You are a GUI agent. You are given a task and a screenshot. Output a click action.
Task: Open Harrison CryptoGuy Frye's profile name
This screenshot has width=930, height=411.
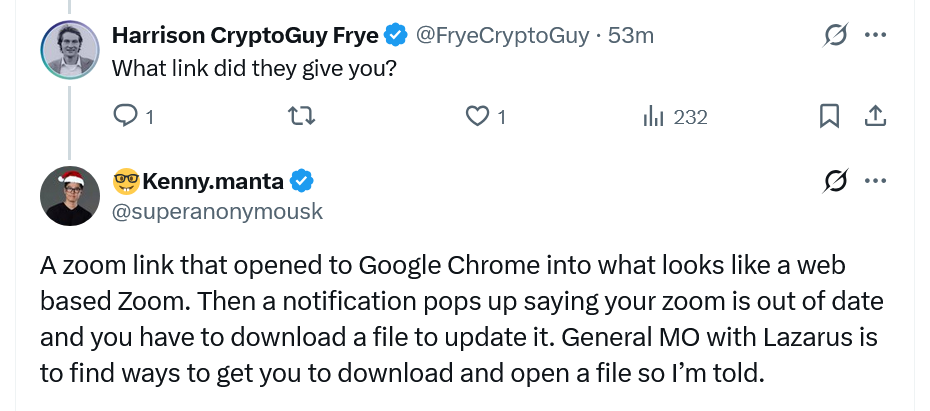tap(245, 36)
